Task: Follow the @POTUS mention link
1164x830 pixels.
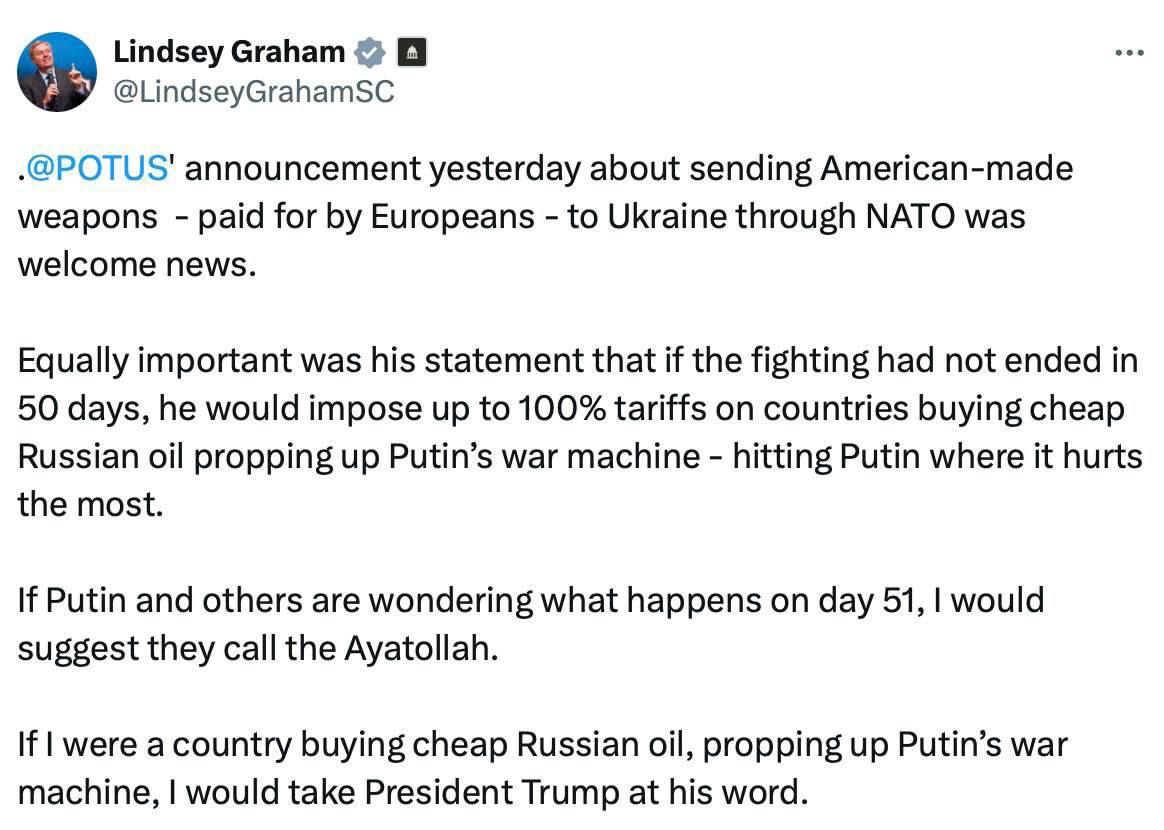Action: [97, 169]
